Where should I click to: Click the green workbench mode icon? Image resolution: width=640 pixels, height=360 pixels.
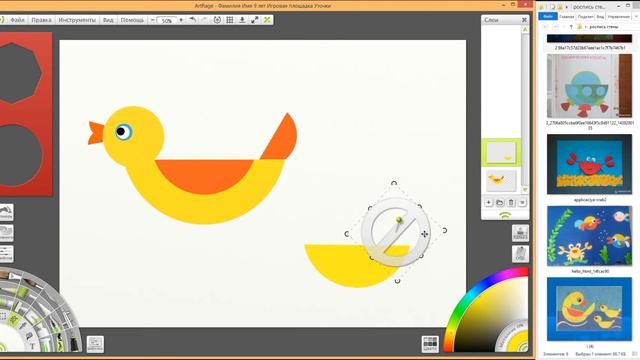267,20
